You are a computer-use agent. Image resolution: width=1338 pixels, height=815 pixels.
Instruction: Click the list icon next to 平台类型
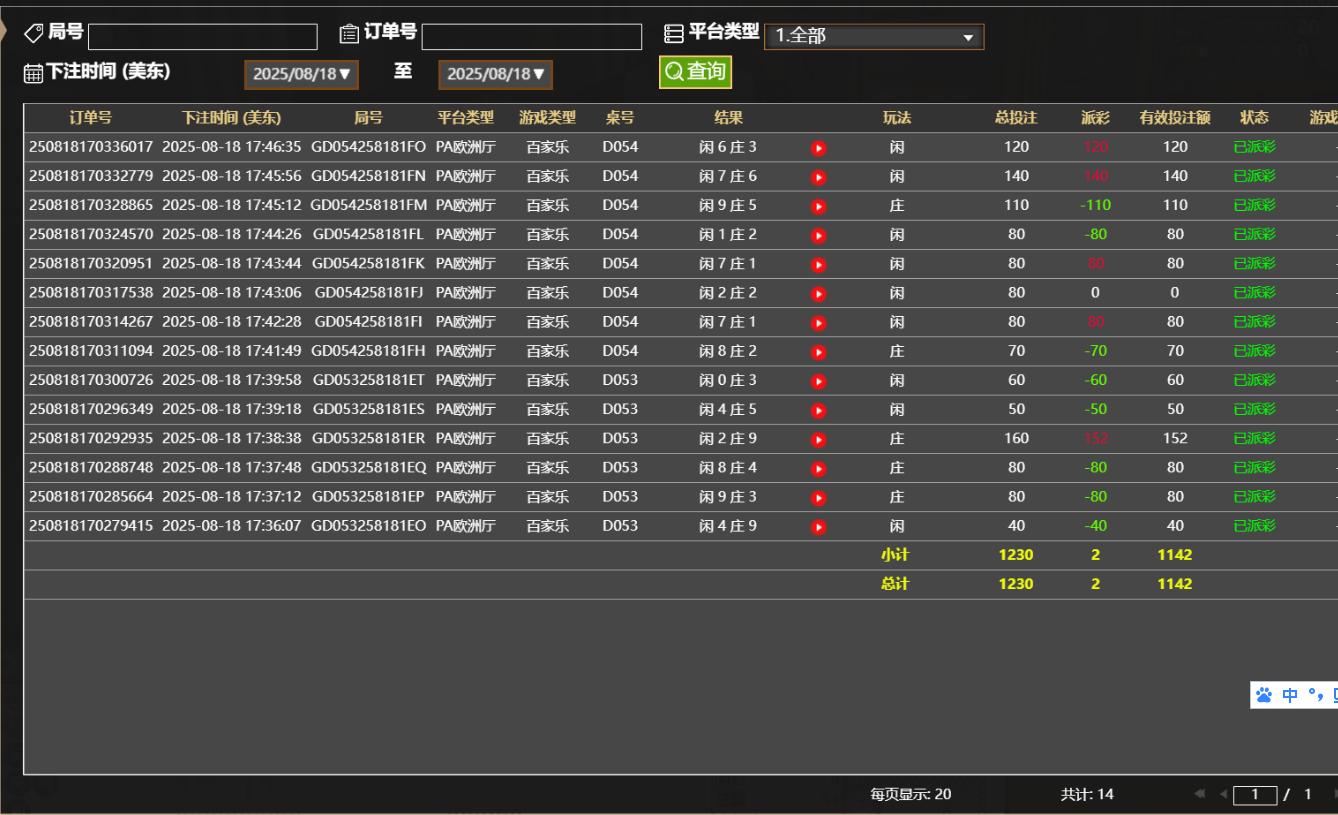(x=675, y=32)
